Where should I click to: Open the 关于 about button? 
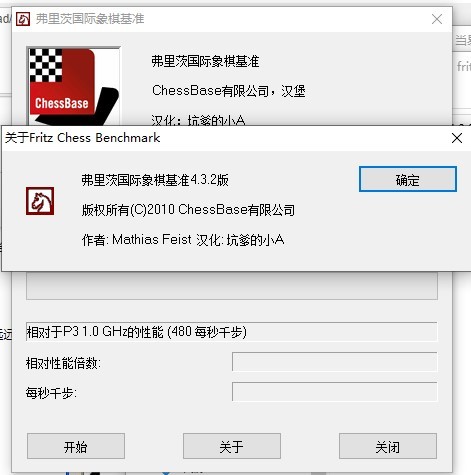(x=232, y=446)
